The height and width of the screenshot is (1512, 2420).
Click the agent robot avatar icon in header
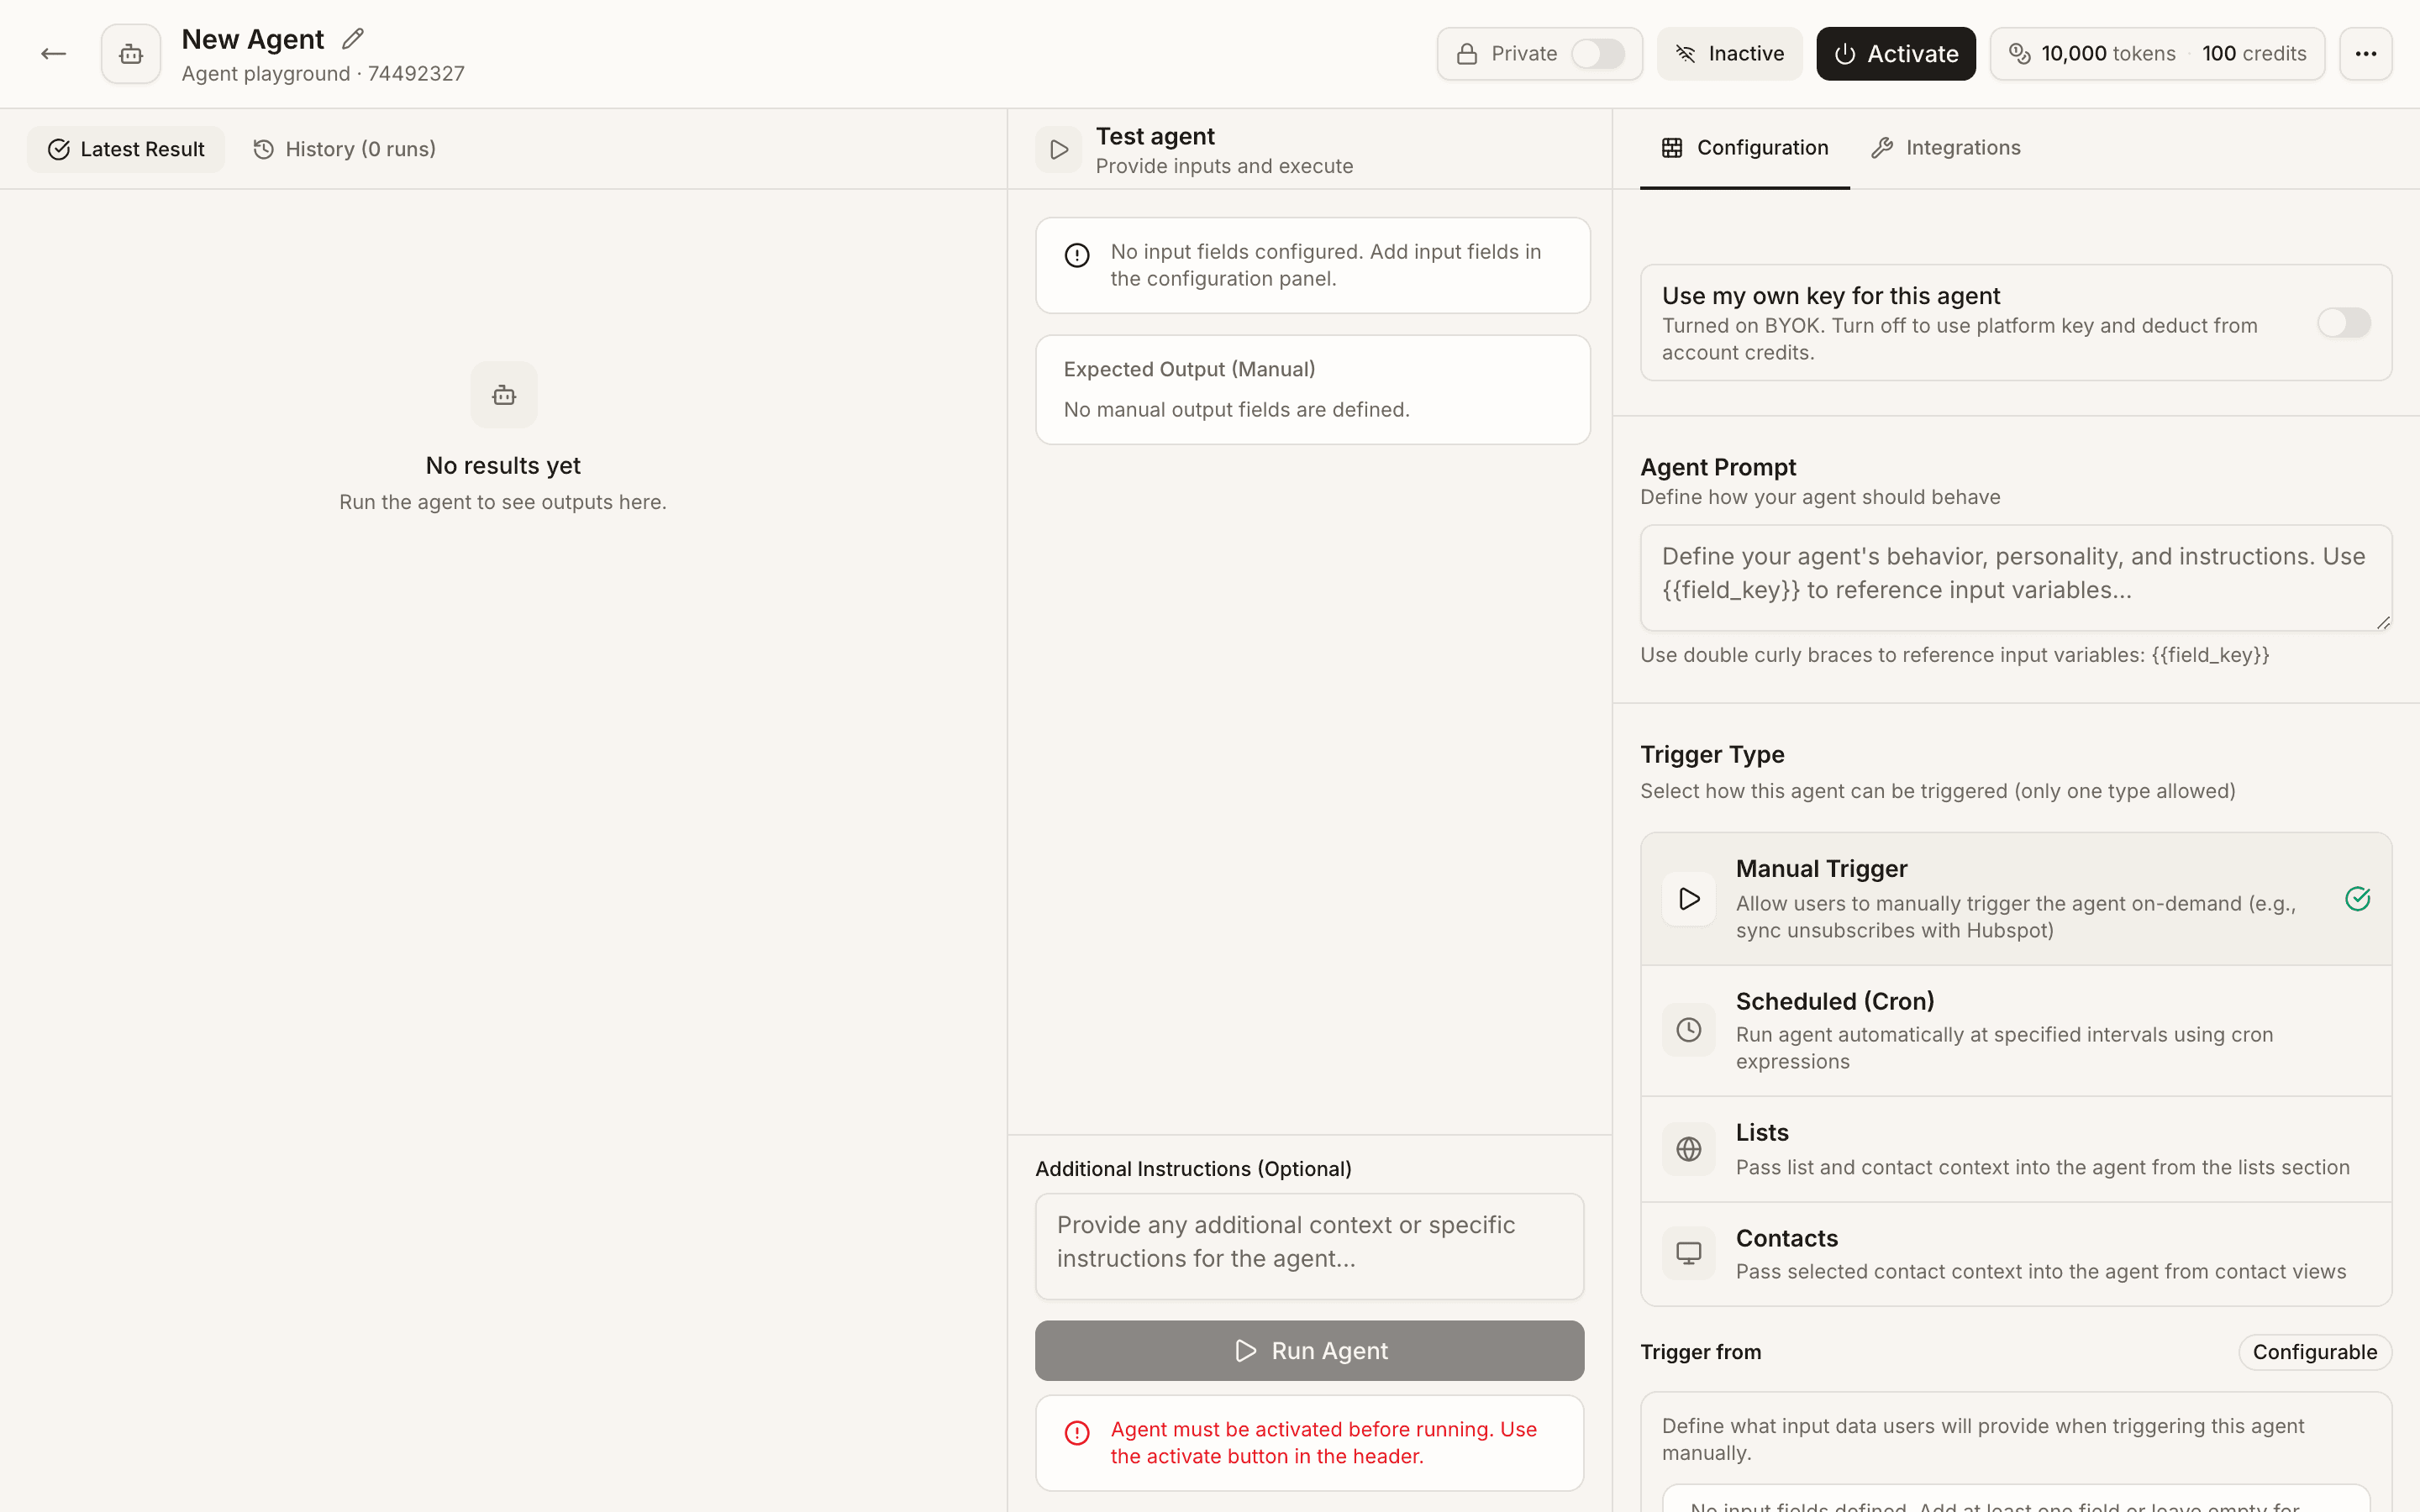[131, 54]
